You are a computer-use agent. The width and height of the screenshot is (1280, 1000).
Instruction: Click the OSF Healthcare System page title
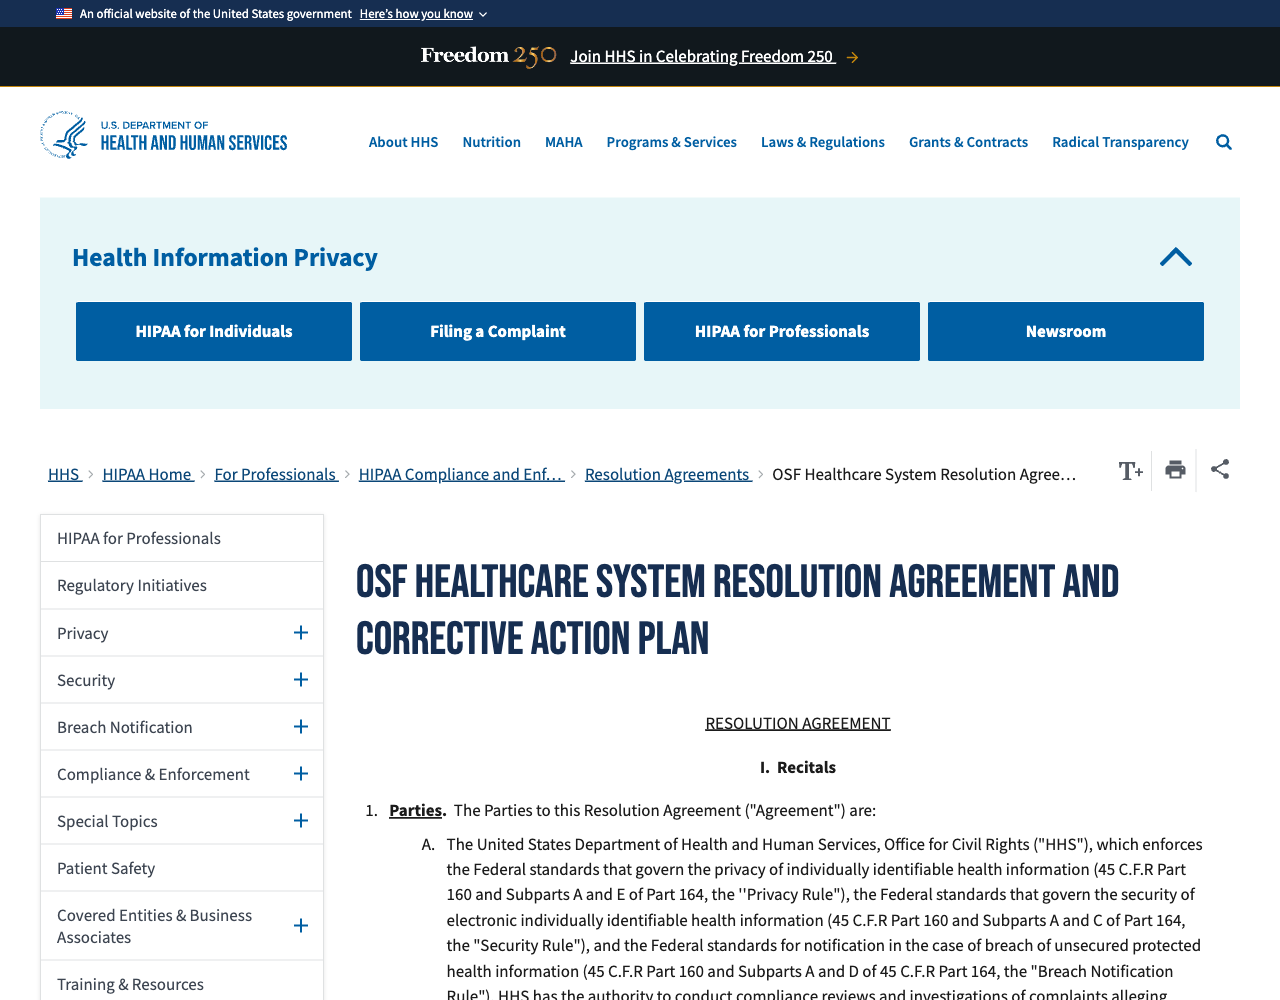[737, 610]
